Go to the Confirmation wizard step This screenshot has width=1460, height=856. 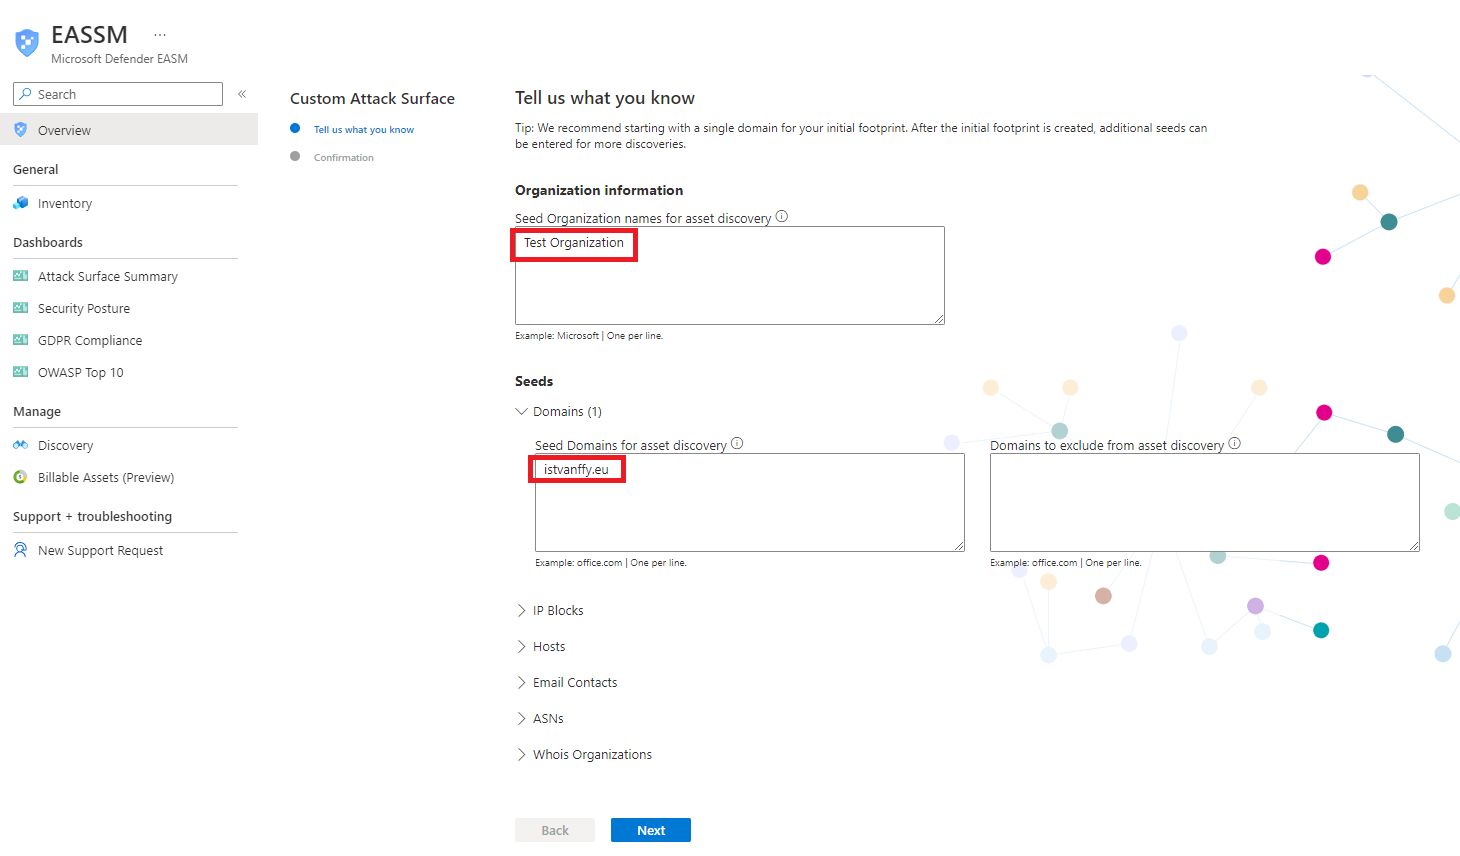point(343,157)
